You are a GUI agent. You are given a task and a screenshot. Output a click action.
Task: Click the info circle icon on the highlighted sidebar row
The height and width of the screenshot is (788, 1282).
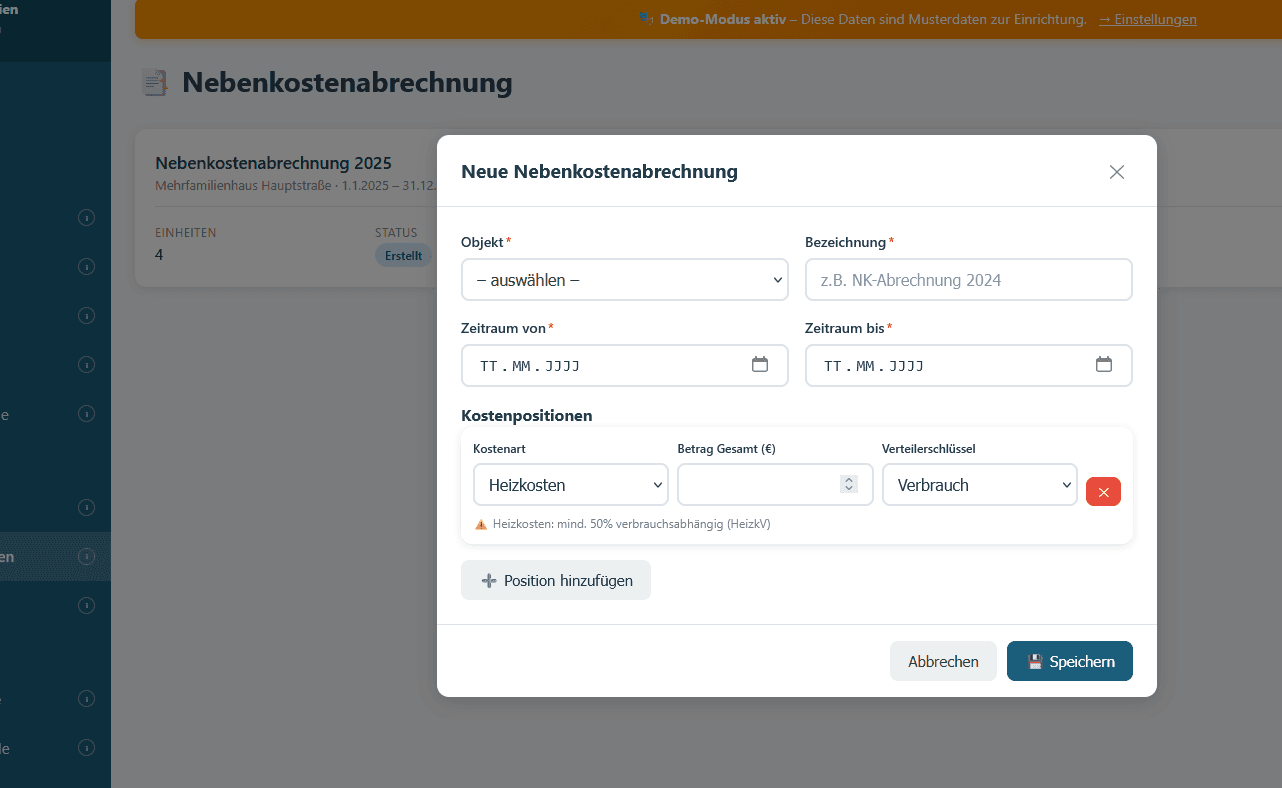87,556
